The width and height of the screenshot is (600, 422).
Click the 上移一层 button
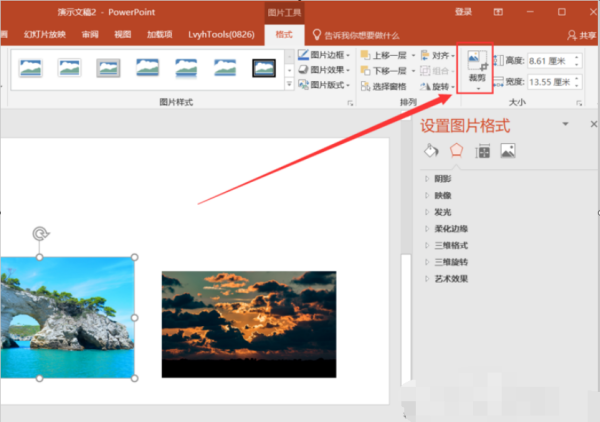click(x=384, y=56)
